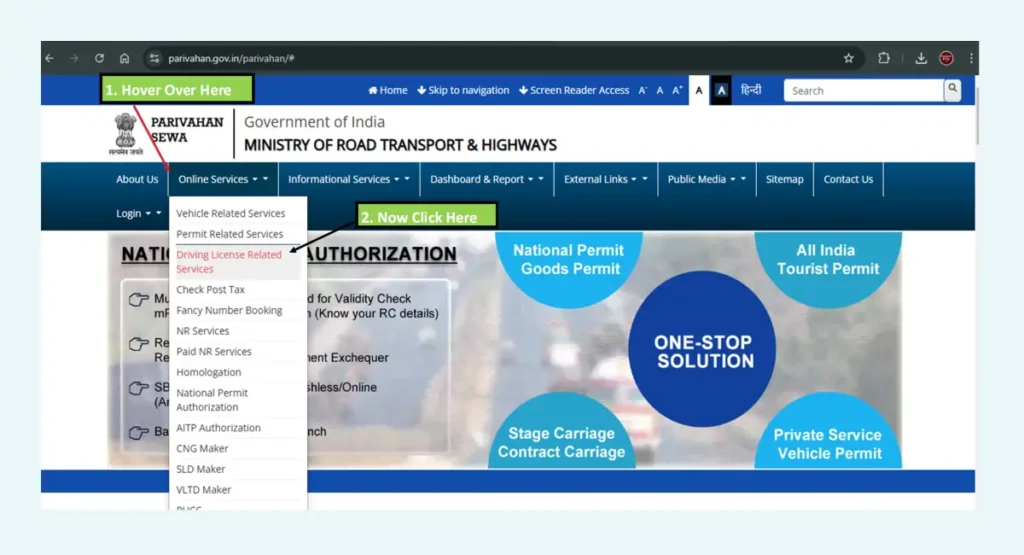Click Ministry of Road Transport & Highways heading
1024x555 pixels.
click(x=400, y=145)
